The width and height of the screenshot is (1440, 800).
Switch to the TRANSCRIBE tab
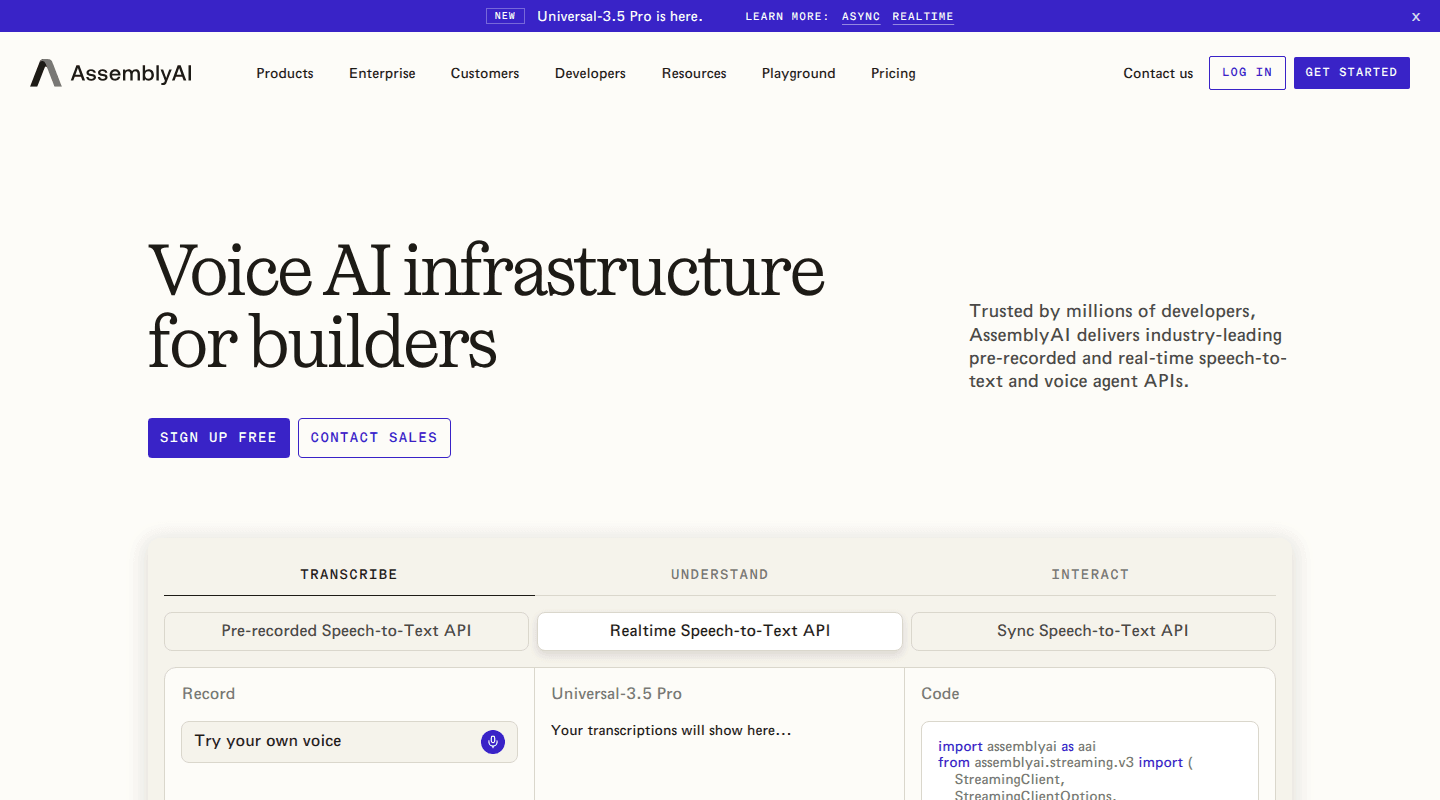349,574
